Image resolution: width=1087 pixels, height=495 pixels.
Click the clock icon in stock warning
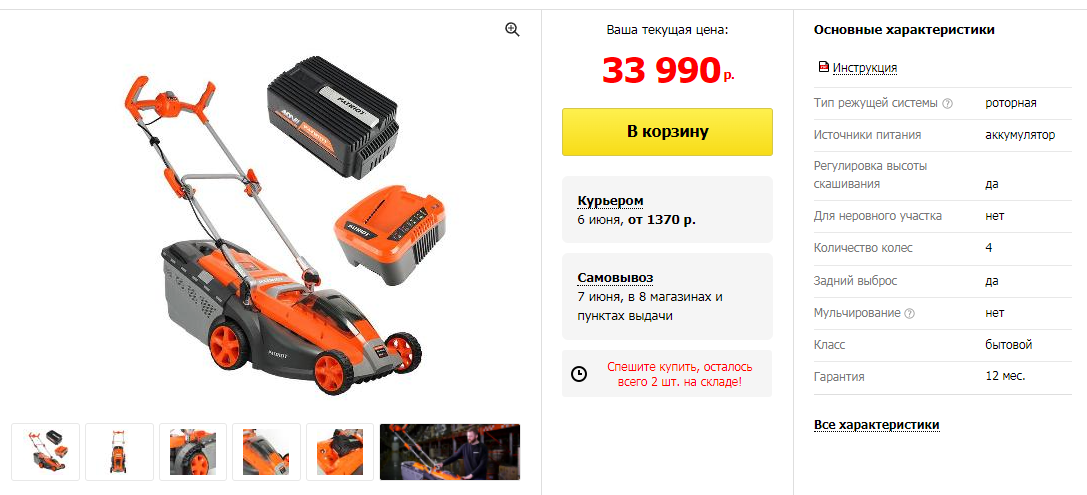(x=579, y=374)
